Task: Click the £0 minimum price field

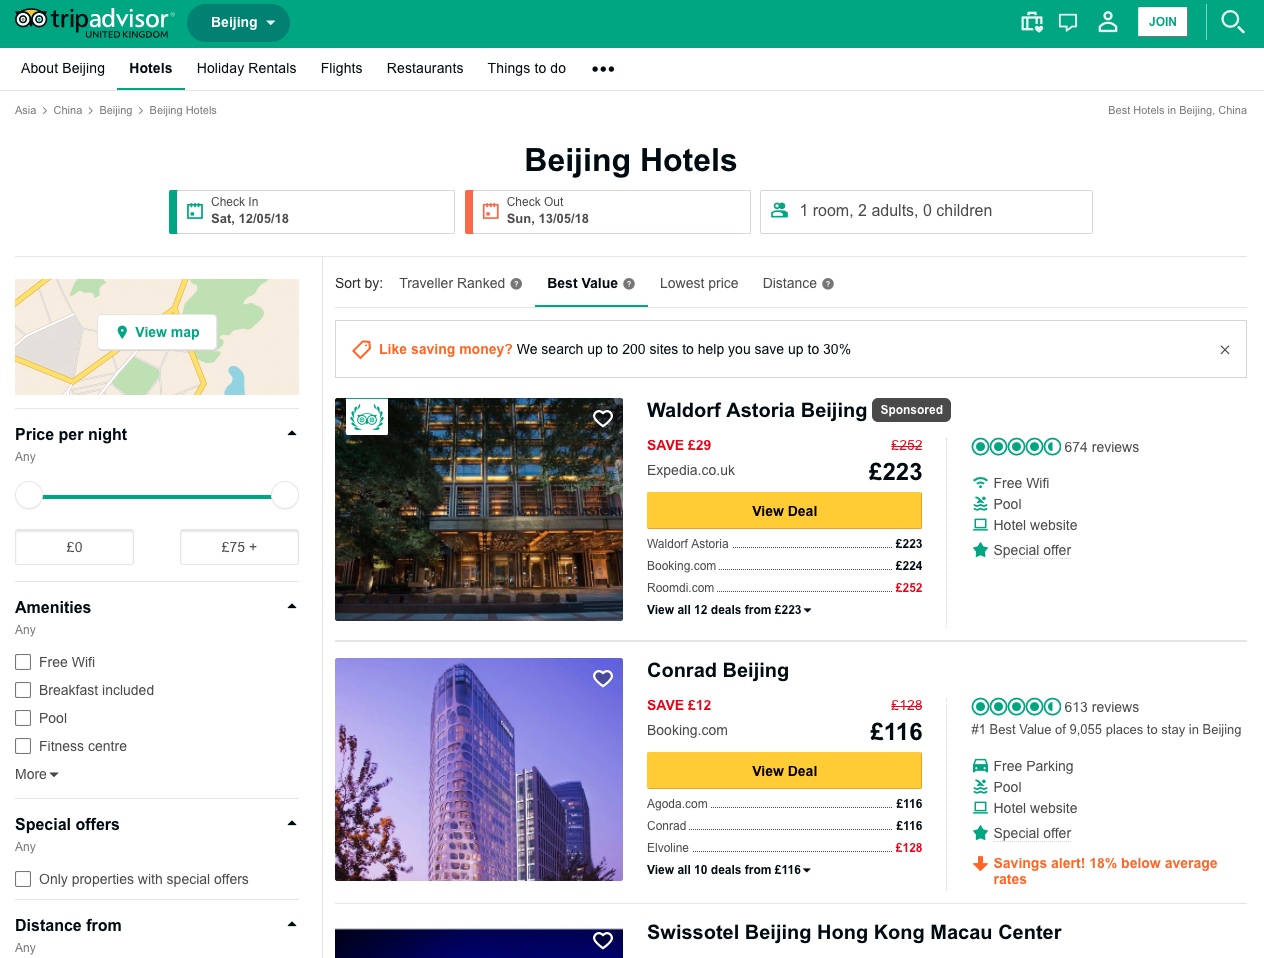Action: [x=74, y=547]
